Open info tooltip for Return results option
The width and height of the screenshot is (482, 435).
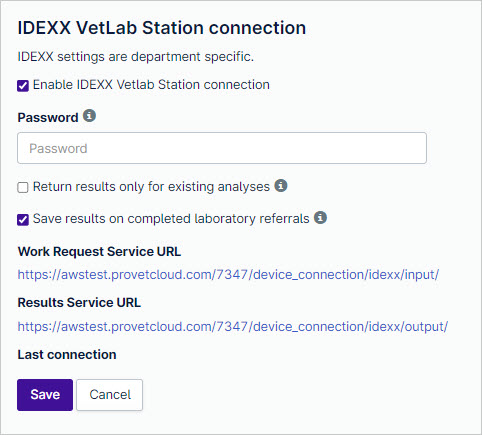point(281,185)
